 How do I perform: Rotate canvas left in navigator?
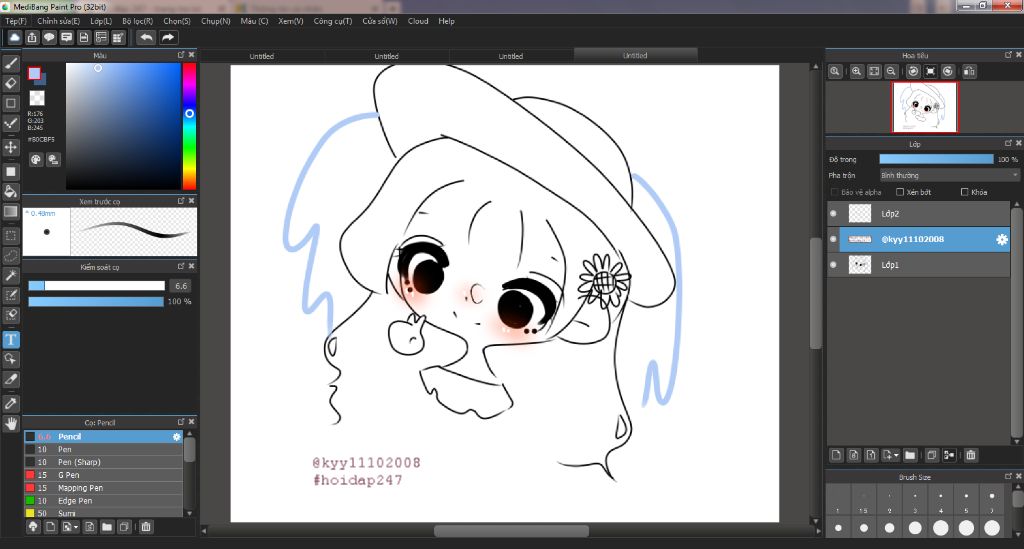(913, 71)
